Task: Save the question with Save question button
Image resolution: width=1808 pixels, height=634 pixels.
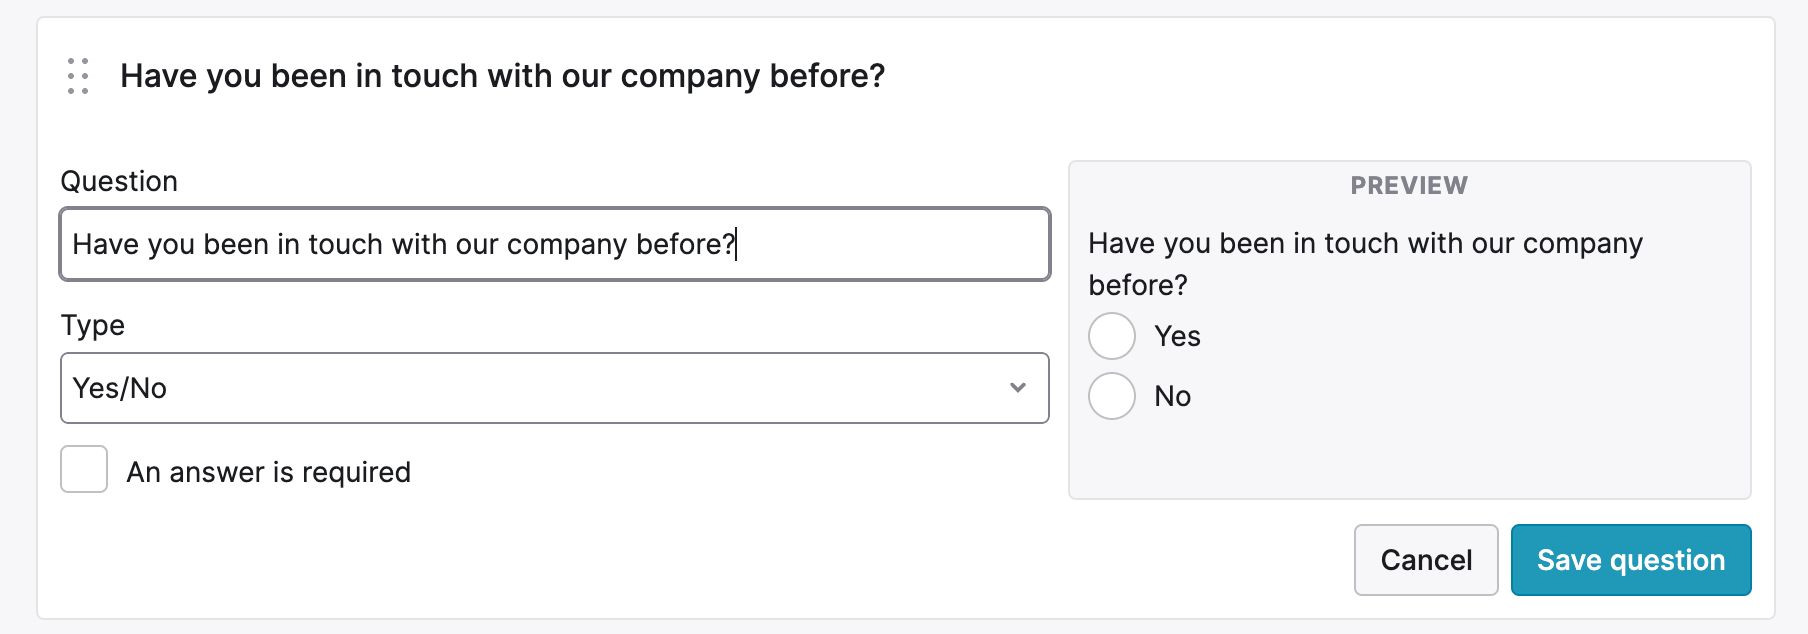Action: tap(1631, 560)
